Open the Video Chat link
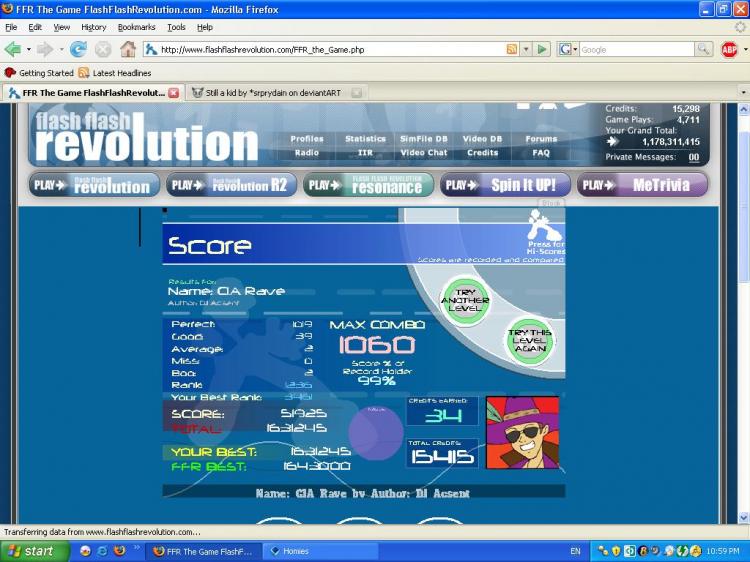Screen dimensions: 750x562 point(424,153)
